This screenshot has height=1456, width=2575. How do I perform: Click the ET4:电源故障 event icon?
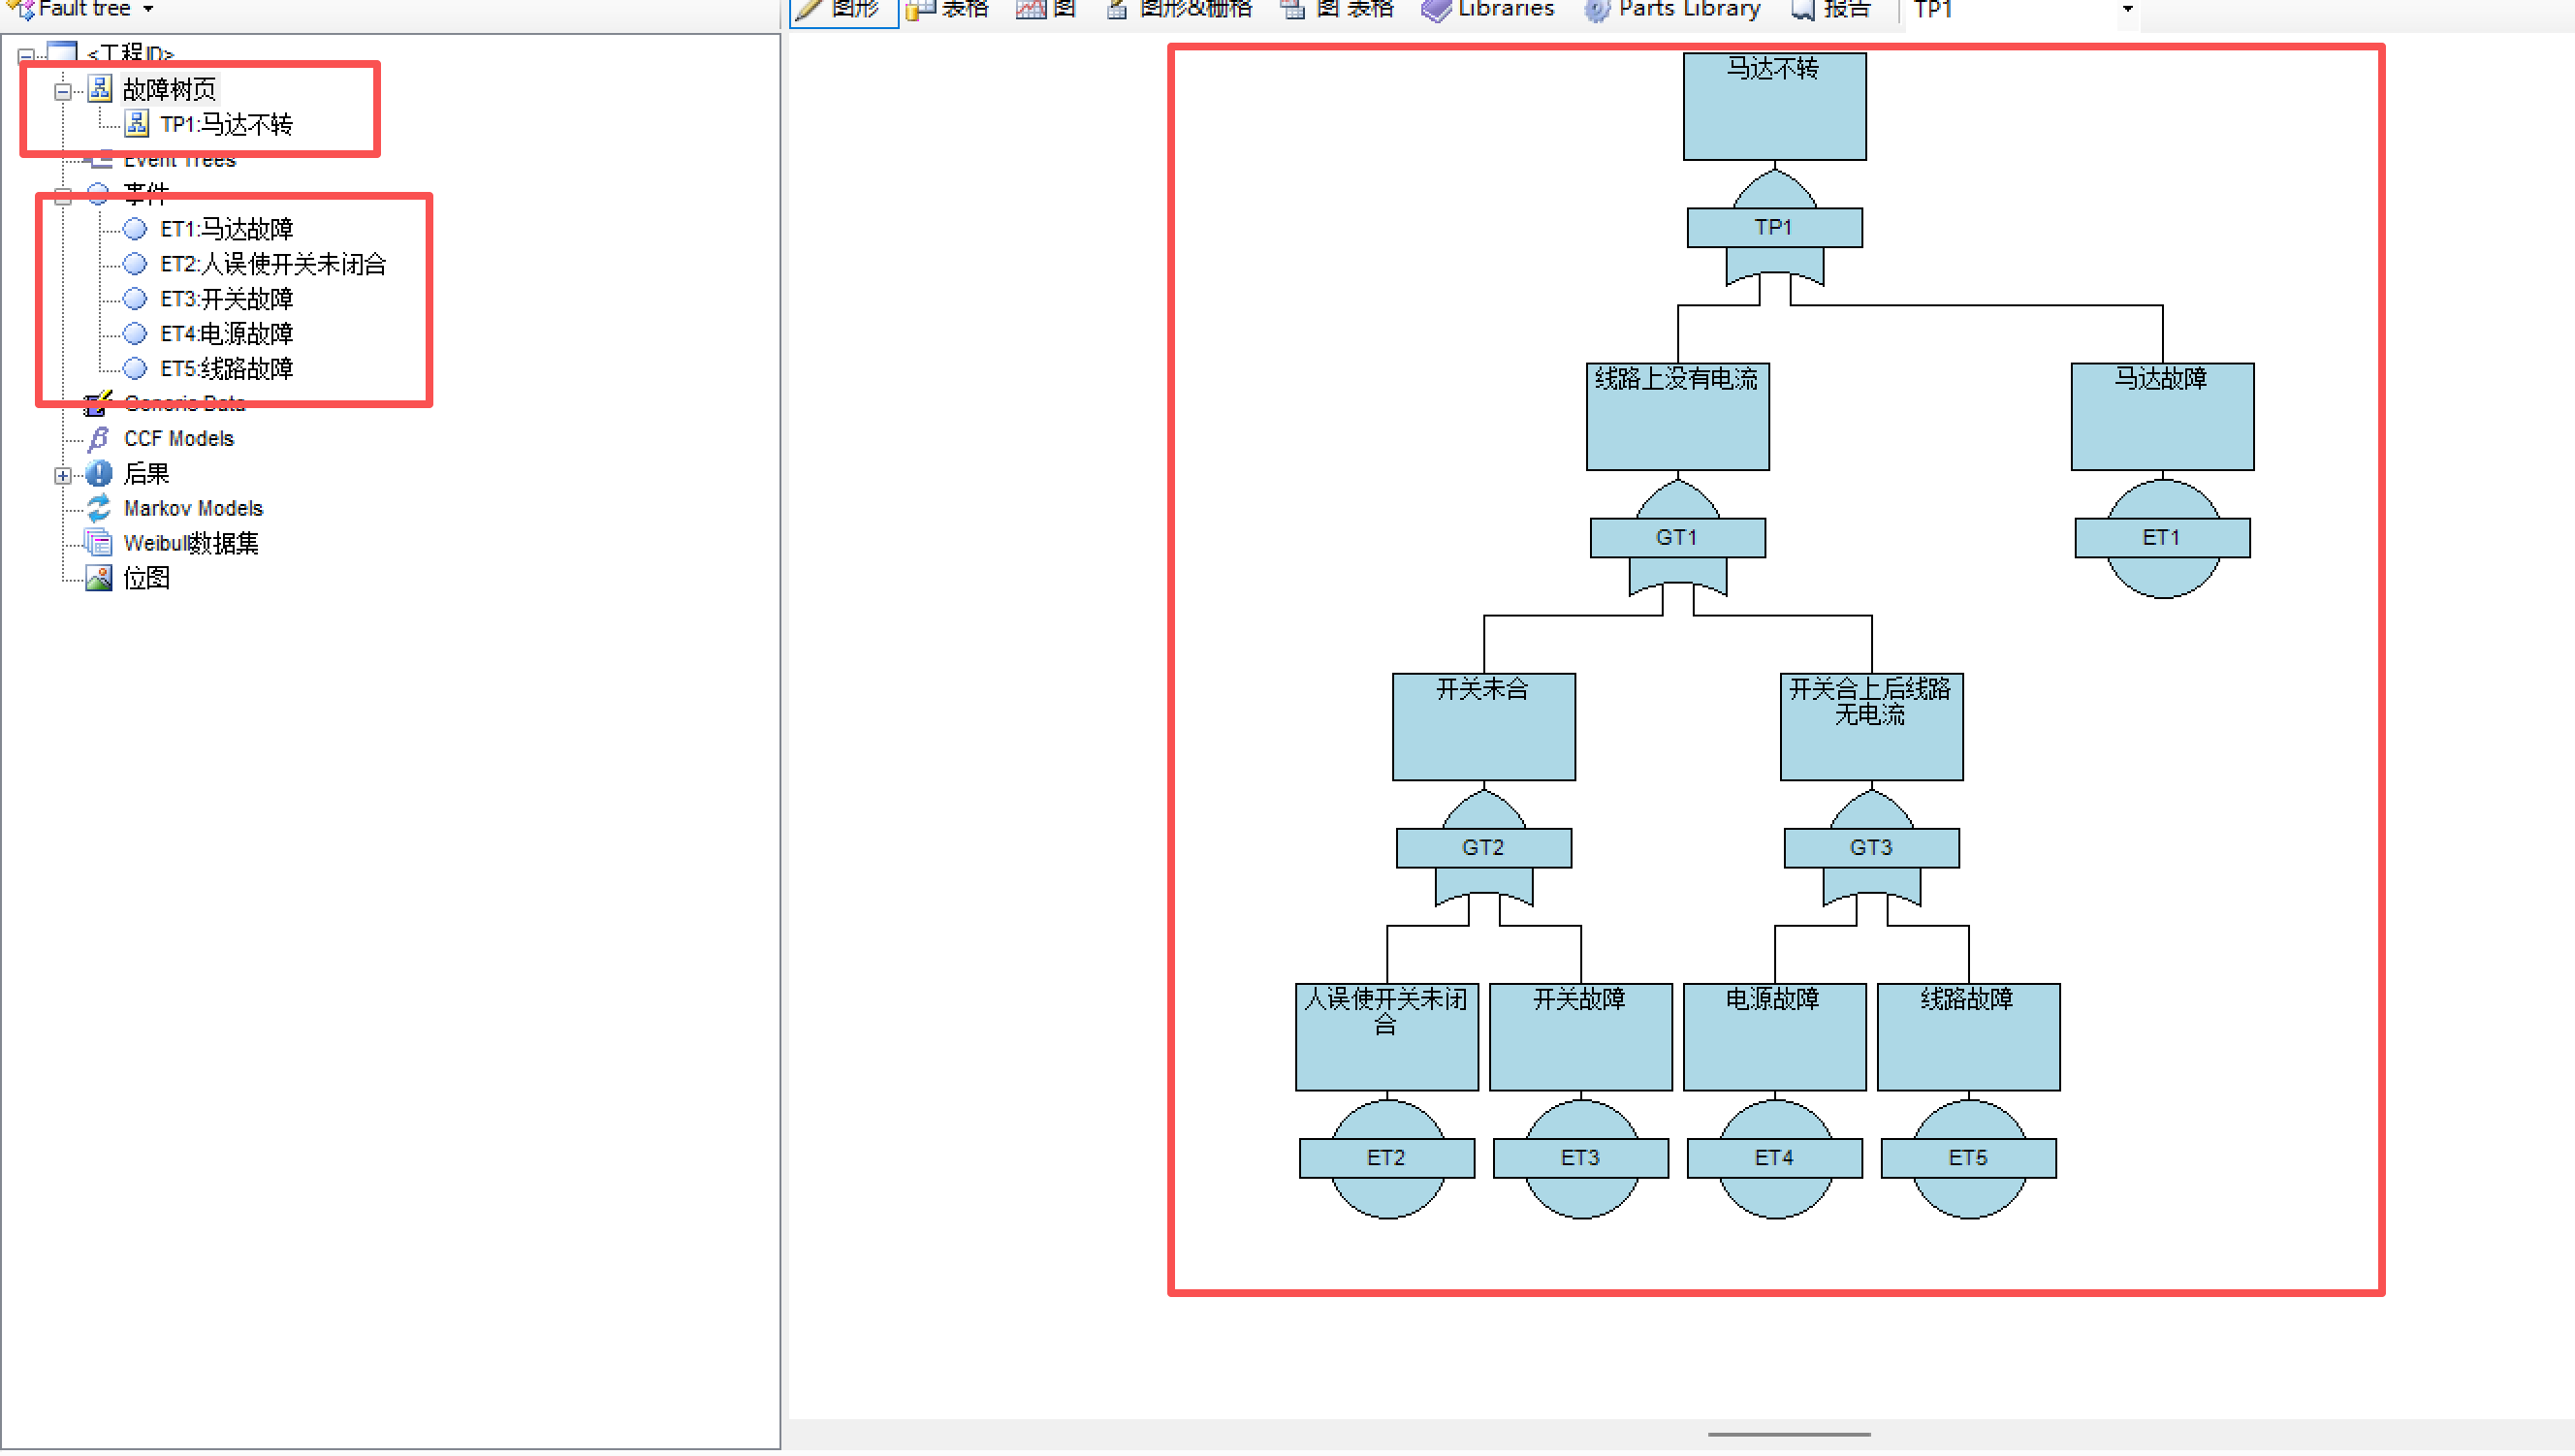tap(135, 334)
